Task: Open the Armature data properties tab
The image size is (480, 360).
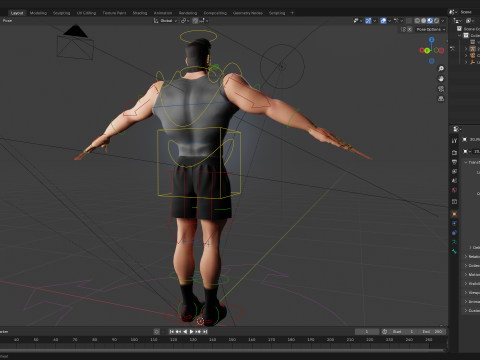Action: click(x=454, y=242)
